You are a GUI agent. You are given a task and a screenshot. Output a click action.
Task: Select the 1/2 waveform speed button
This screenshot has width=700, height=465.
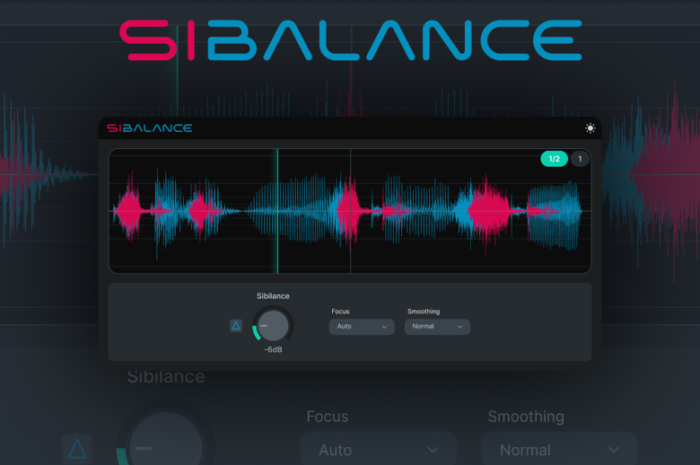554,159
